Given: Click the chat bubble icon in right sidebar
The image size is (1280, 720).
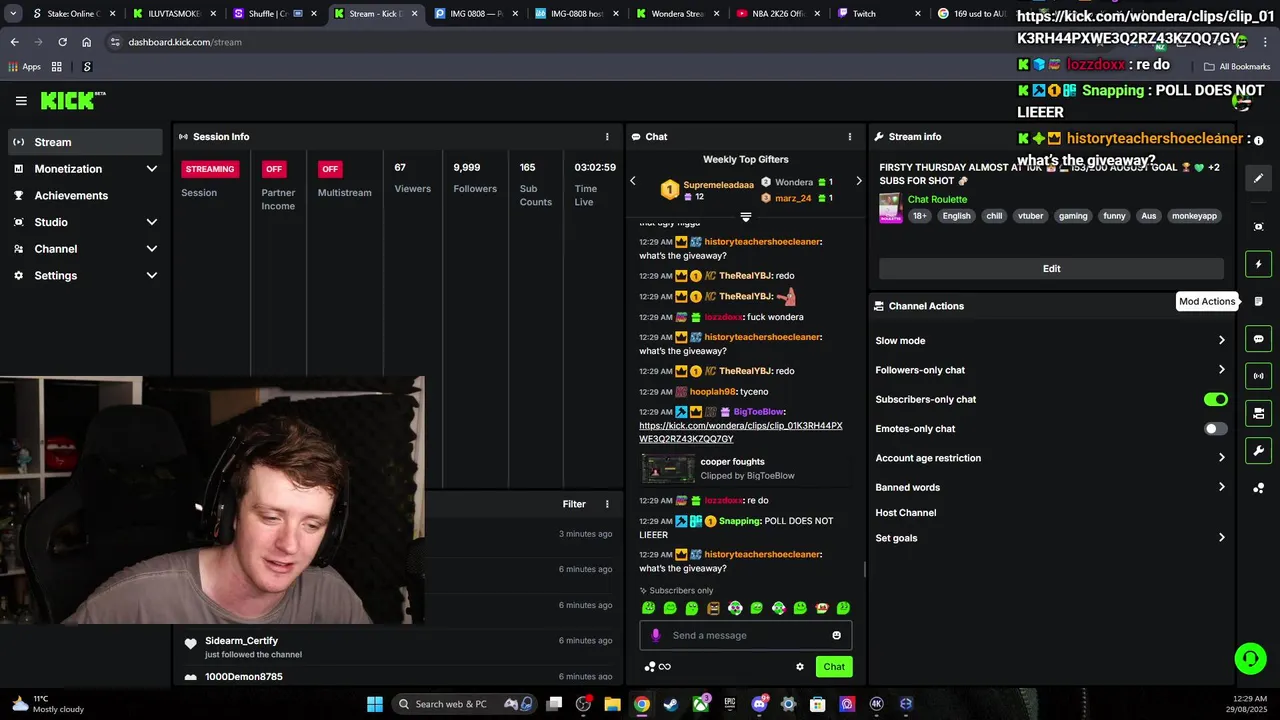Looking at the screenshot, I should (1259, 339).
